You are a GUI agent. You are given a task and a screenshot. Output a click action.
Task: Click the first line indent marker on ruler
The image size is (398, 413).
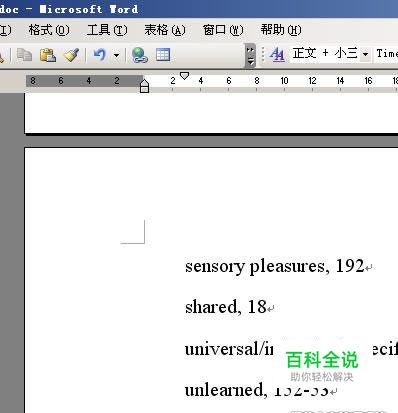[x=184, y=76]
